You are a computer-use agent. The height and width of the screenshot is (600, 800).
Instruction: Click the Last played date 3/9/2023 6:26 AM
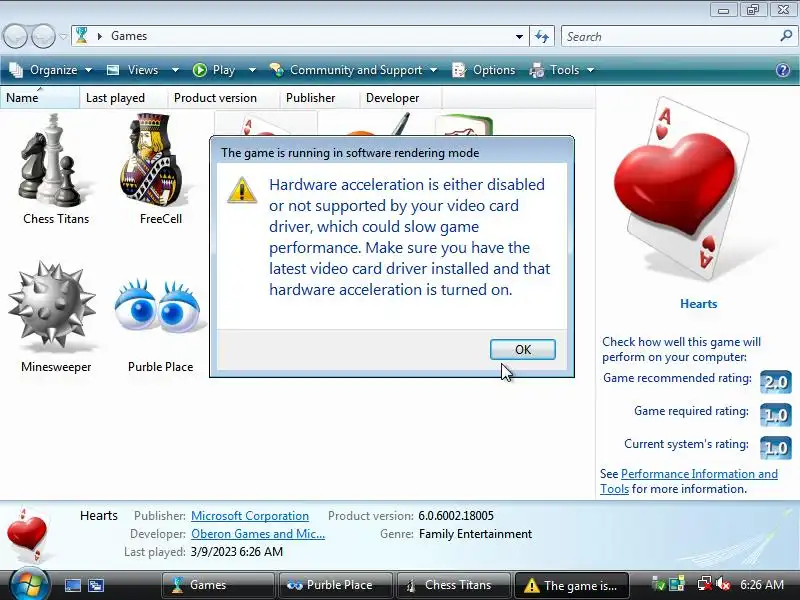click(236, 552)
